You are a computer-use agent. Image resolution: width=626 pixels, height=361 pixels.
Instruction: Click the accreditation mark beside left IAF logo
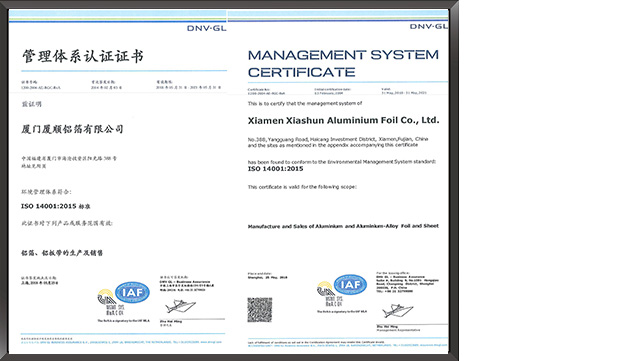108,302
